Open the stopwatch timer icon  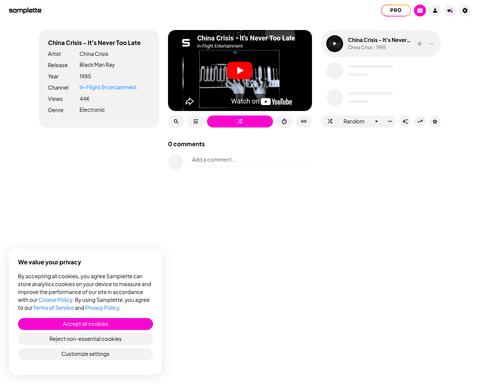coord(284,121)
